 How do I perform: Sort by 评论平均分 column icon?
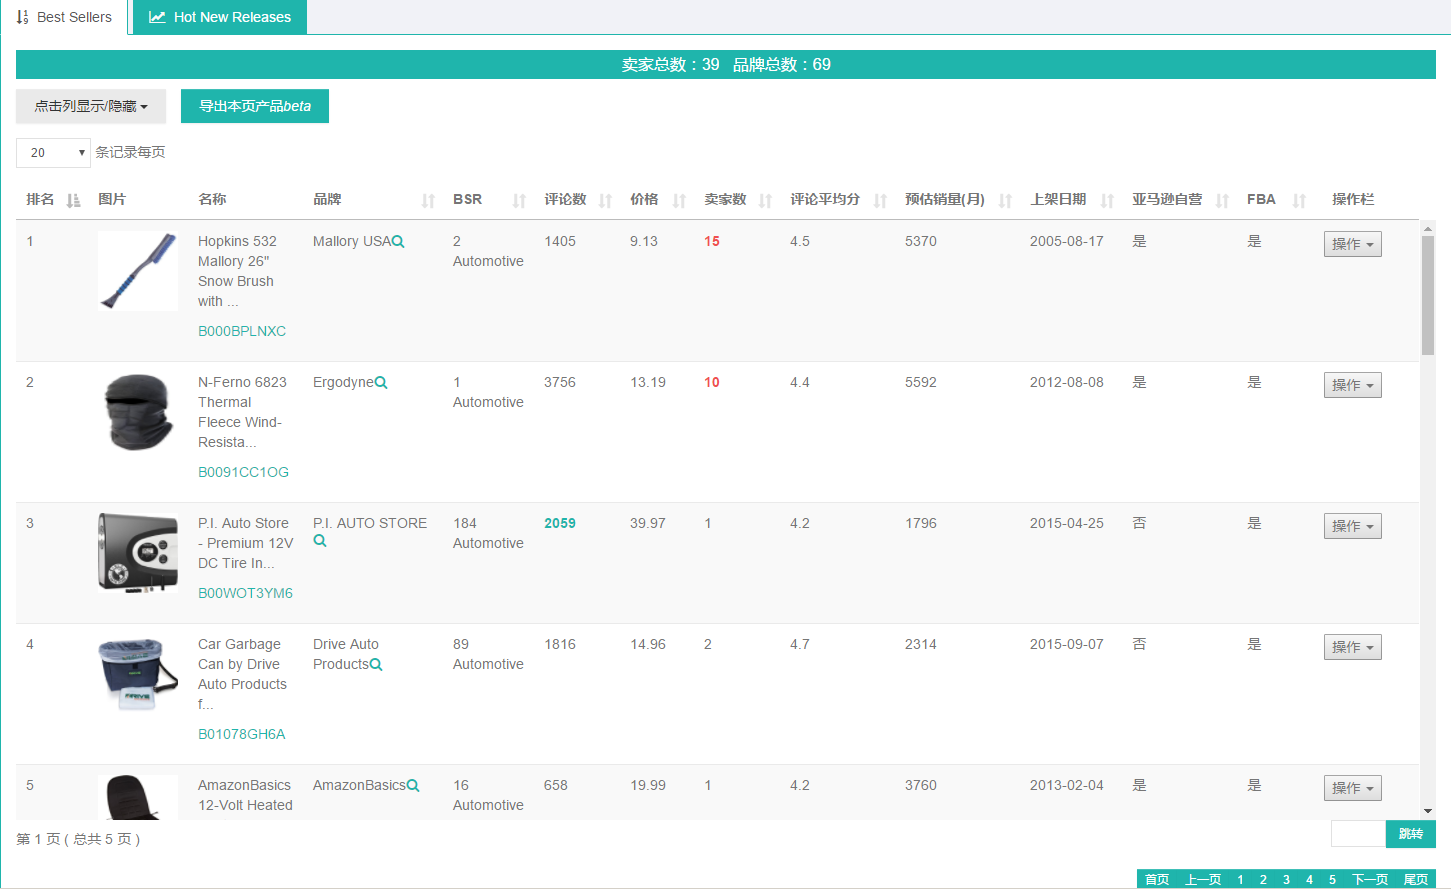pos(880,200)
